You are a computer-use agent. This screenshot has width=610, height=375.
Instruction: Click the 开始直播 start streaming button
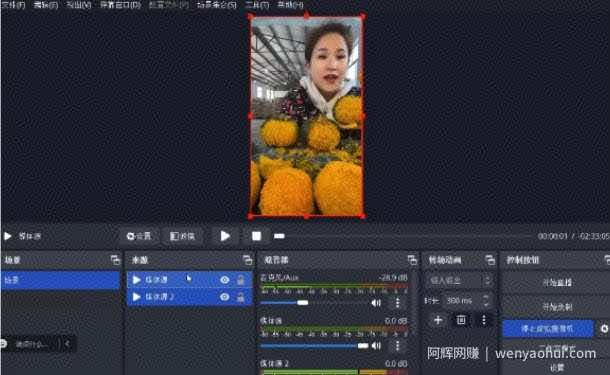[x=557, y=282]
